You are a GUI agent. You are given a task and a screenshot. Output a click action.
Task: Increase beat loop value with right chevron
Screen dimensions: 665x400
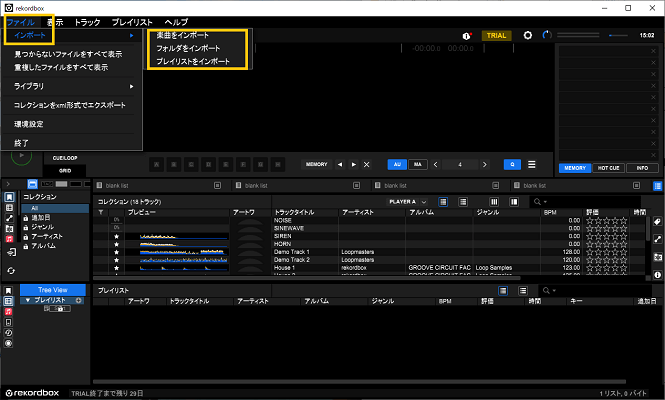(484, 165)
